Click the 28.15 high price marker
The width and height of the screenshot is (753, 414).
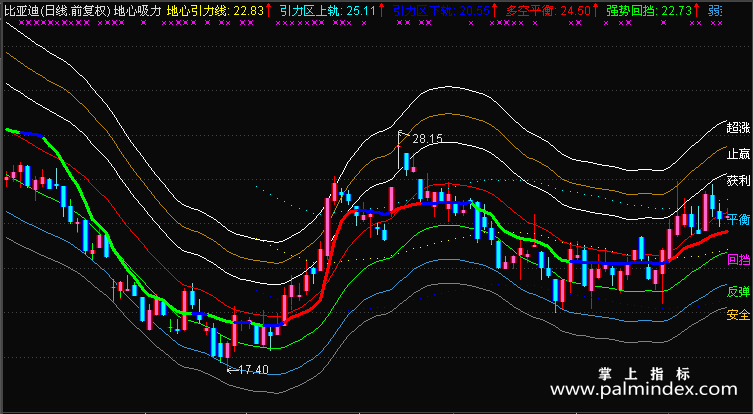(427, 139)
